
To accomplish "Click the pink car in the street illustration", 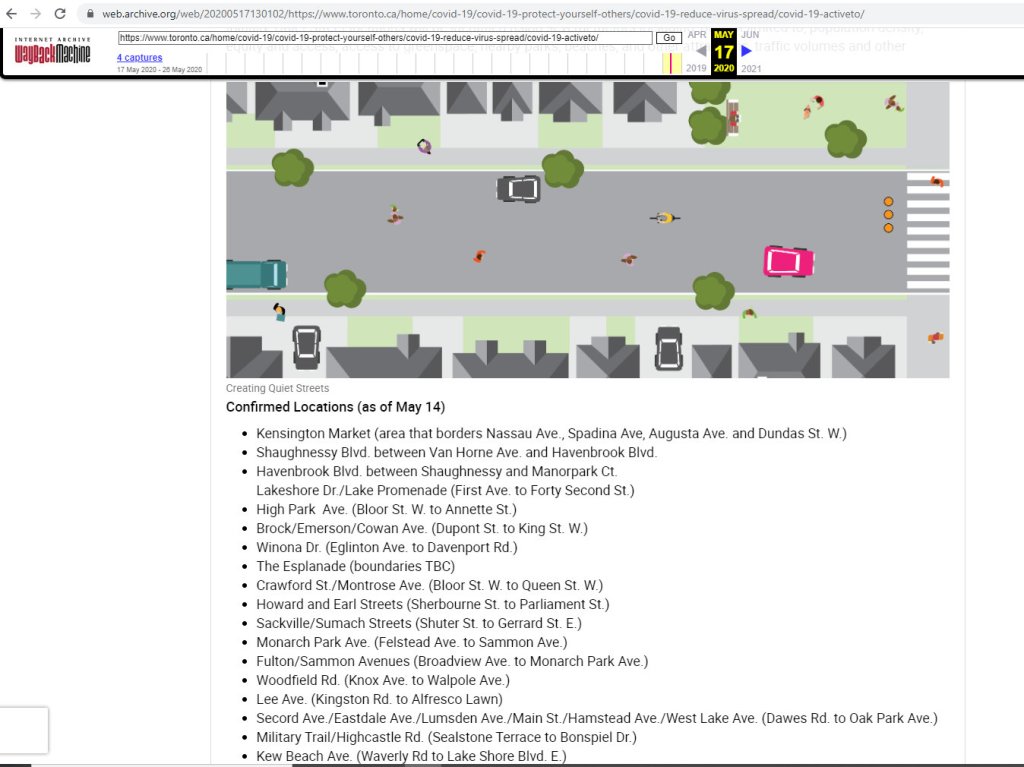I will [x=789, y=262].
